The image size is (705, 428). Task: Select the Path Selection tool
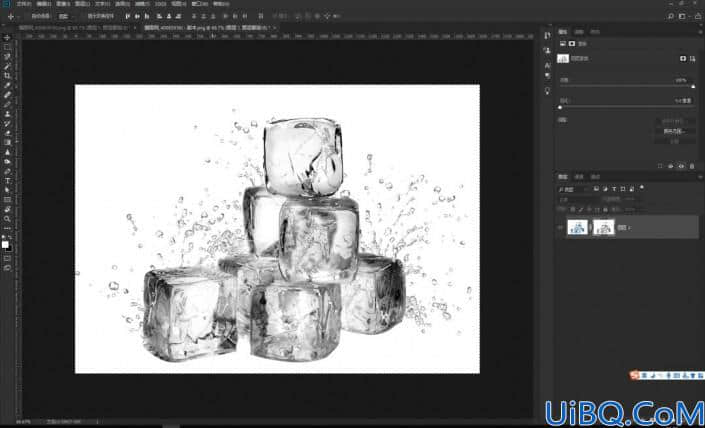pos(7,190)
